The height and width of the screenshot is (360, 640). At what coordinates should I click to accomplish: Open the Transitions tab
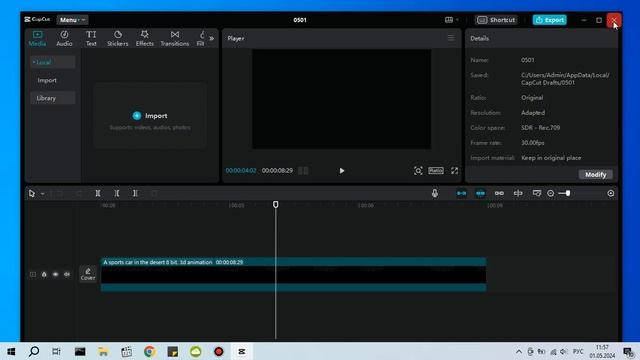pyautogui.click(x=175, y=38)
